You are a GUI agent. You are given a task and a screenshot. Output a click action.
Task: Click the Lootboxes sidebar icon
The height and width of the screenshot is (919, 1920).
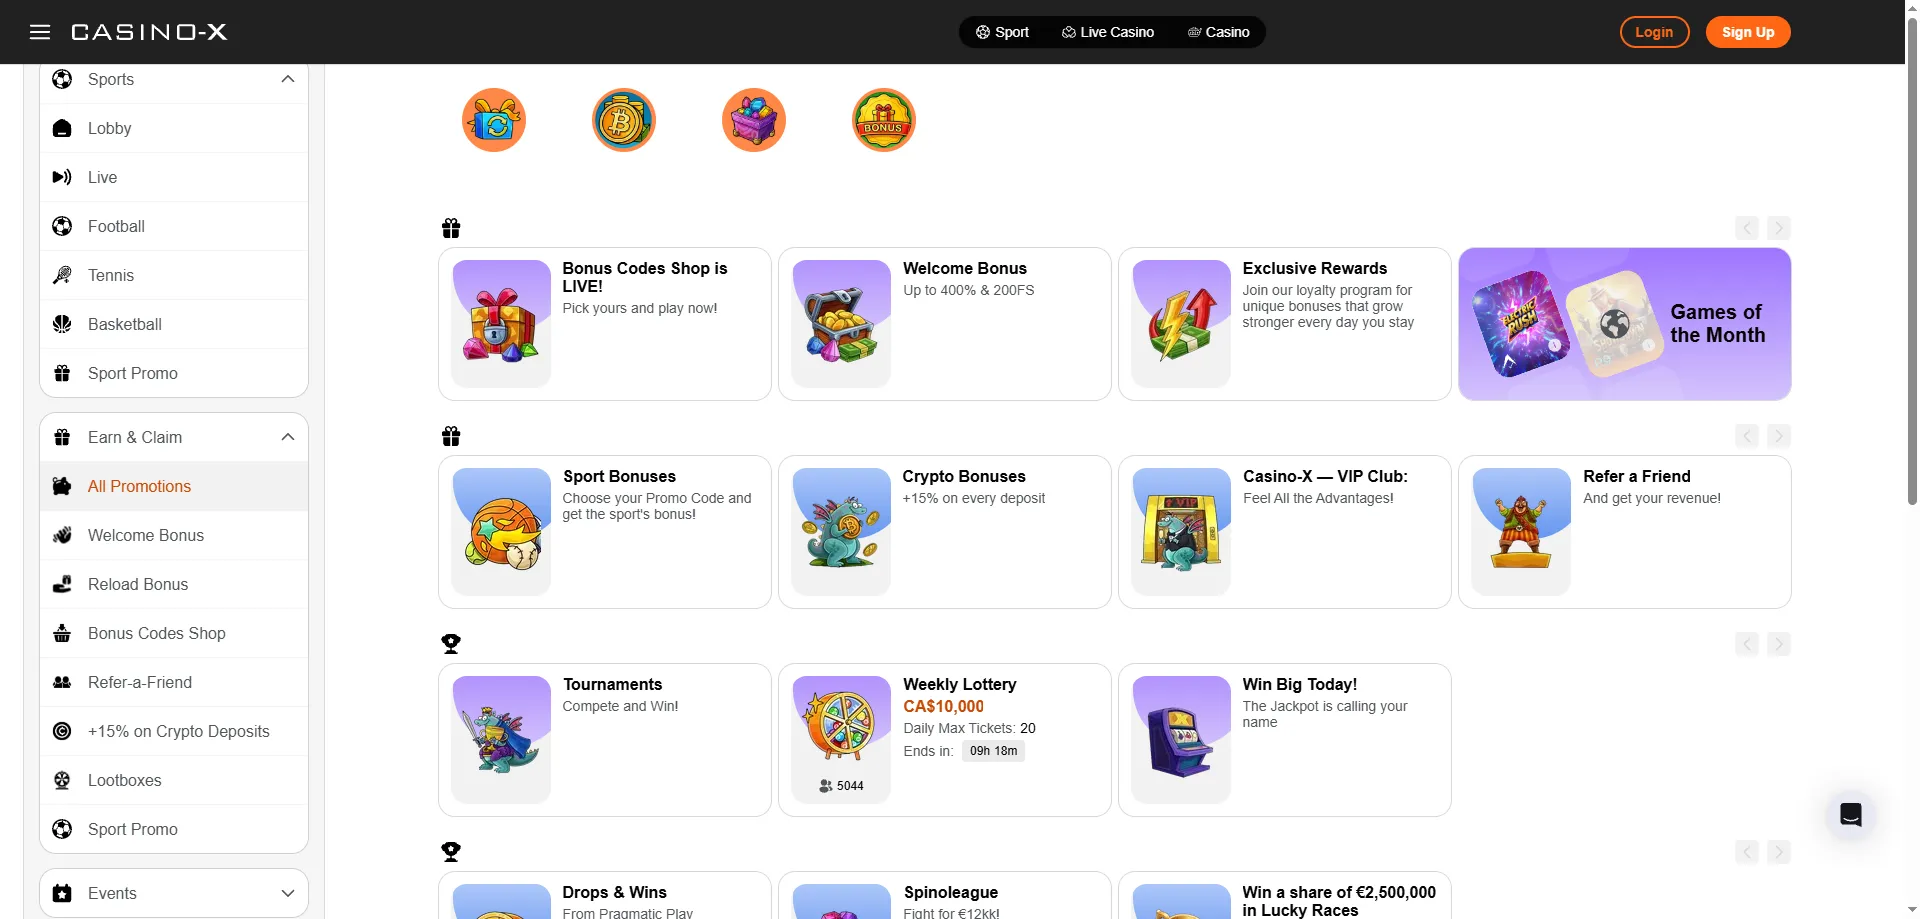point(62,780)
